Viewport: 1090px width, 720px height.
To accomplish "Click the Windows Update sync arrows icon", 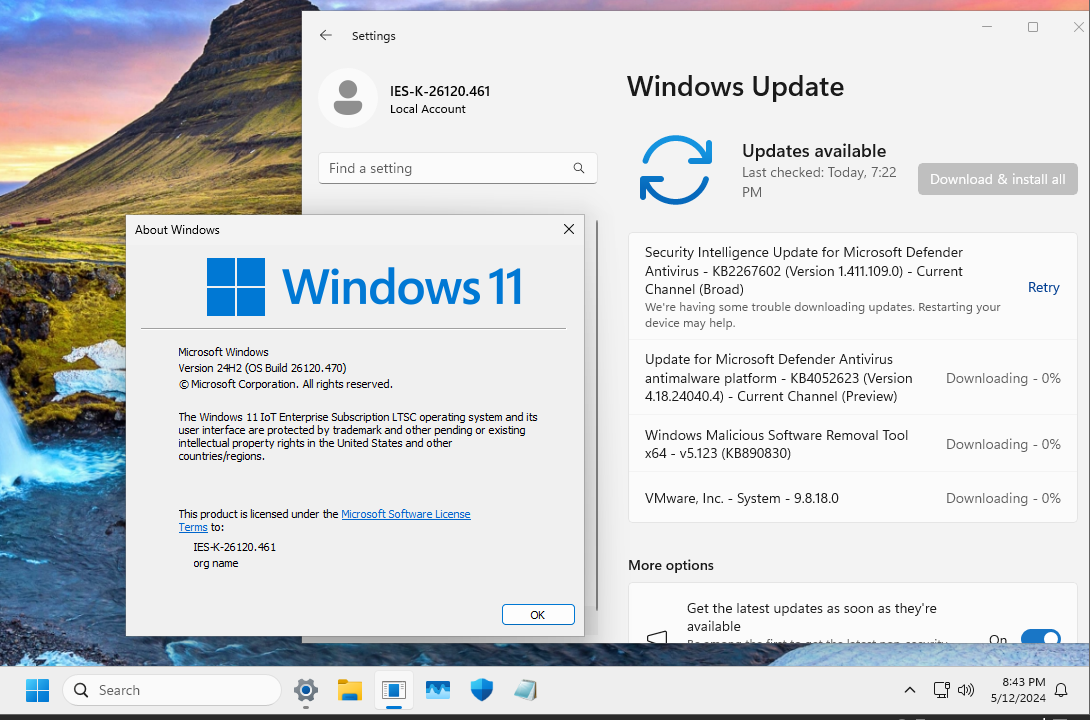I will [x=676, y=170].
